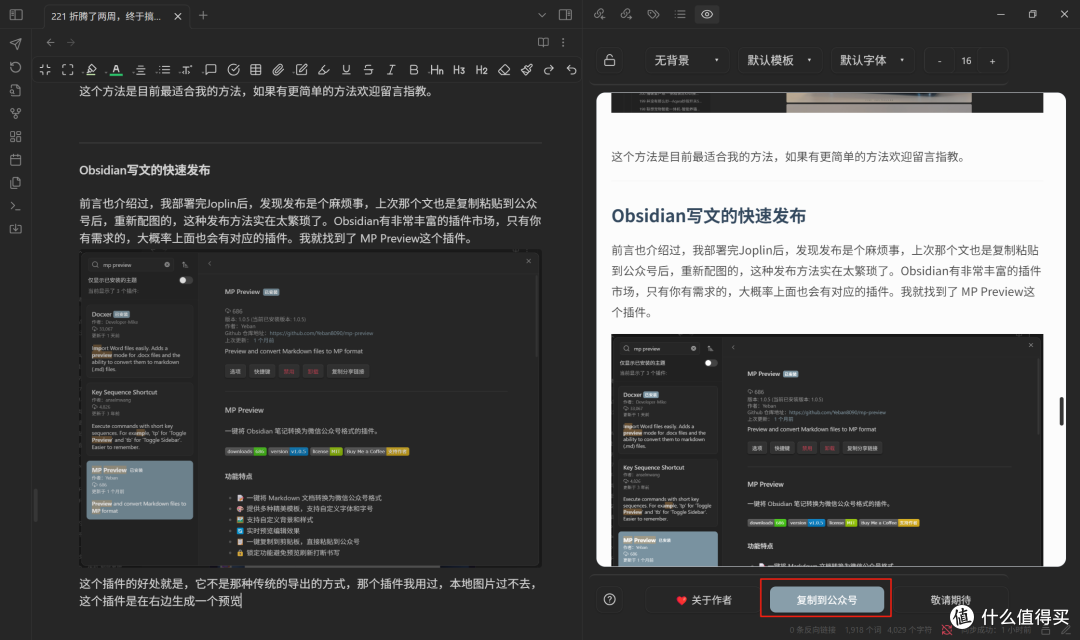Apply the highlight marker tool
Image resolution: width=1080 pixels, height=640 pixels.
(x=324, y=70)
